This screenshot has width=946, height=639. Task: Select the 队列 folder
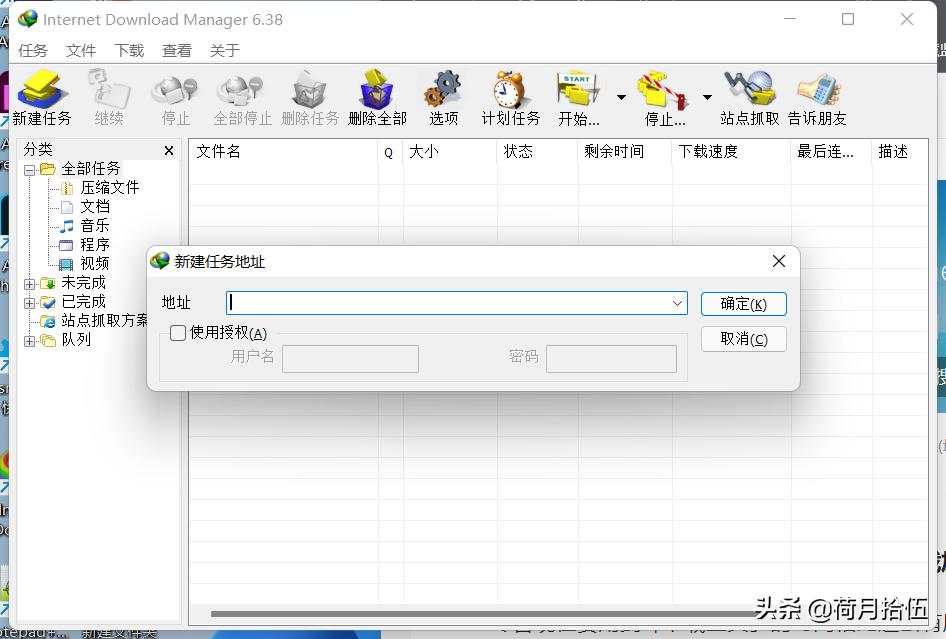(76, 340)
